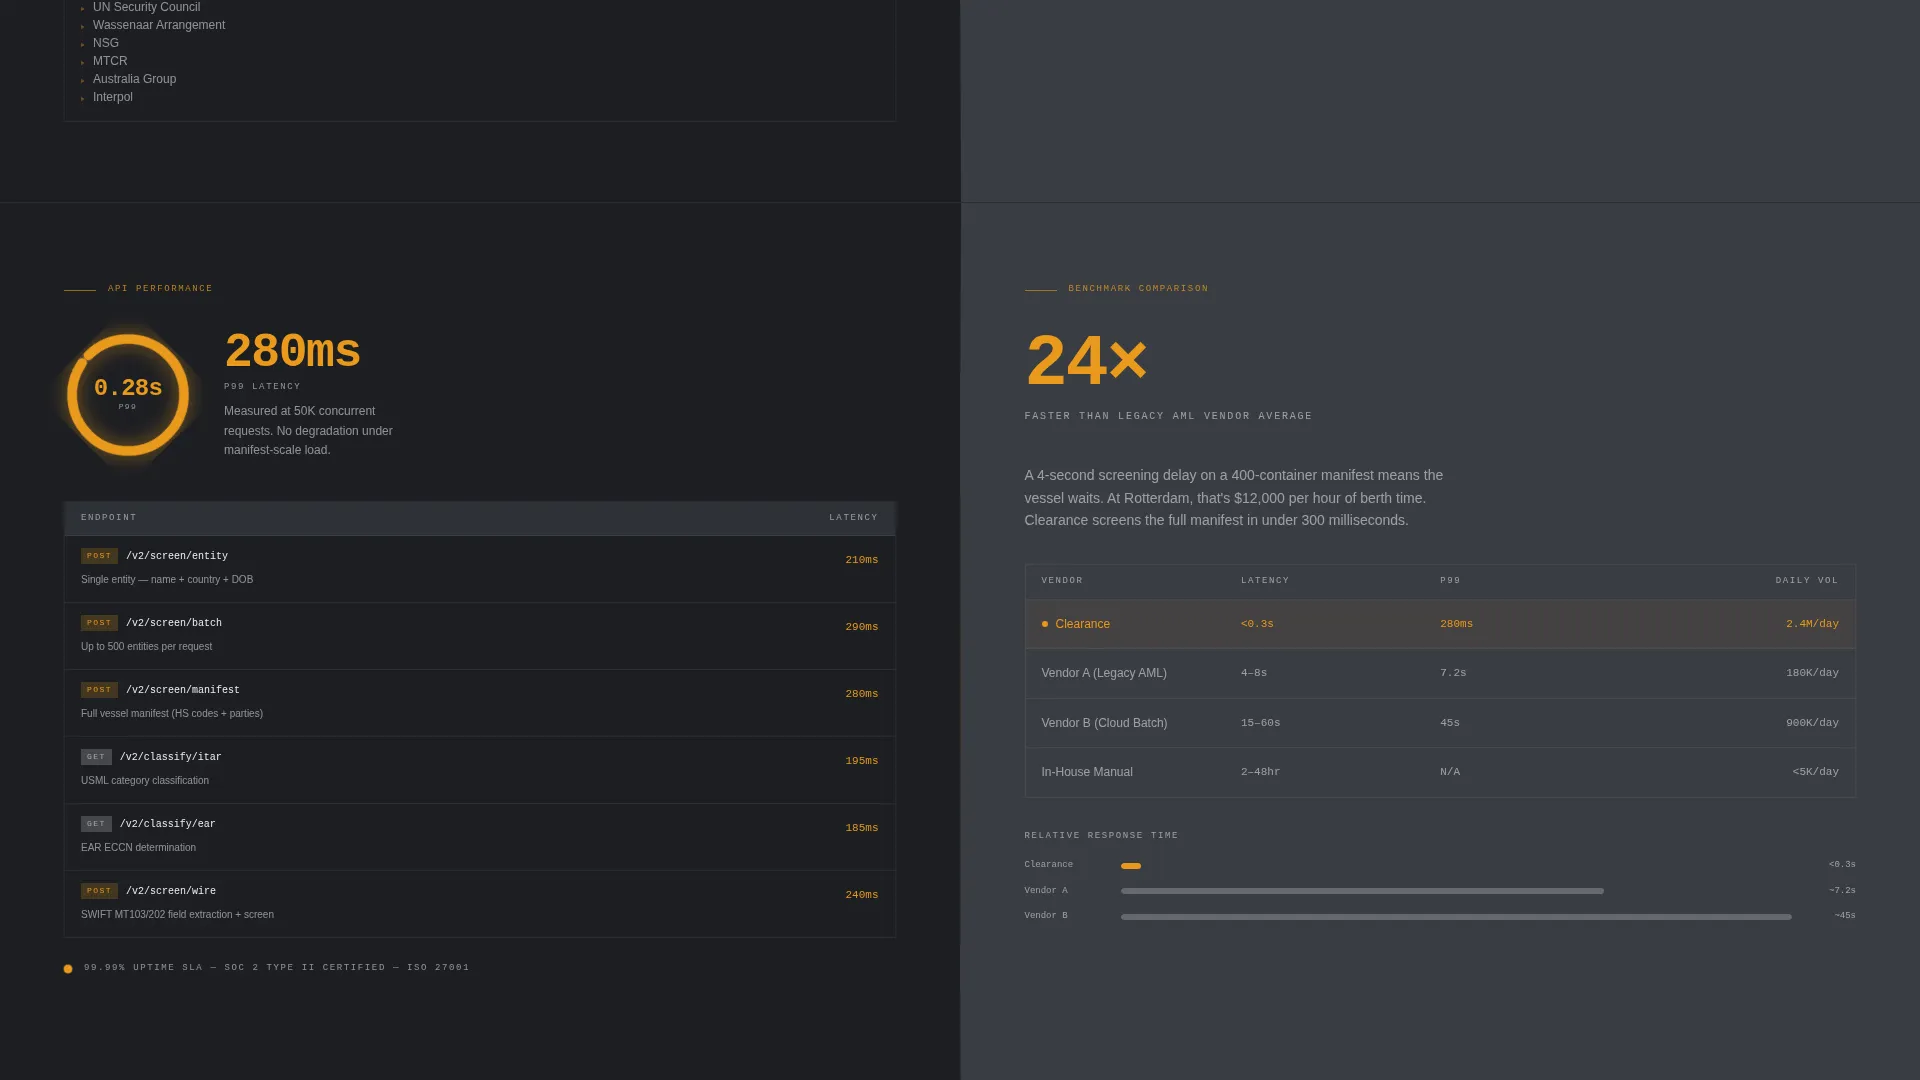This screenshot has height=1080, width=1920.
Task: Select the Vendor B response time bar
Action: (1456, 917)
